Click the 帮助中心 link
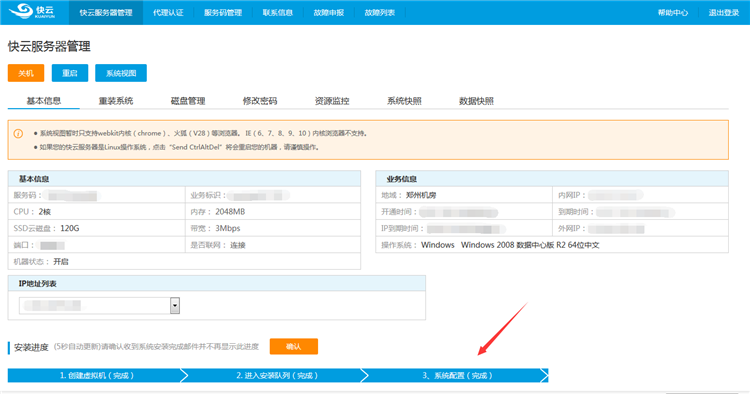This screenshot has height=394, width=750. [673, 12]
